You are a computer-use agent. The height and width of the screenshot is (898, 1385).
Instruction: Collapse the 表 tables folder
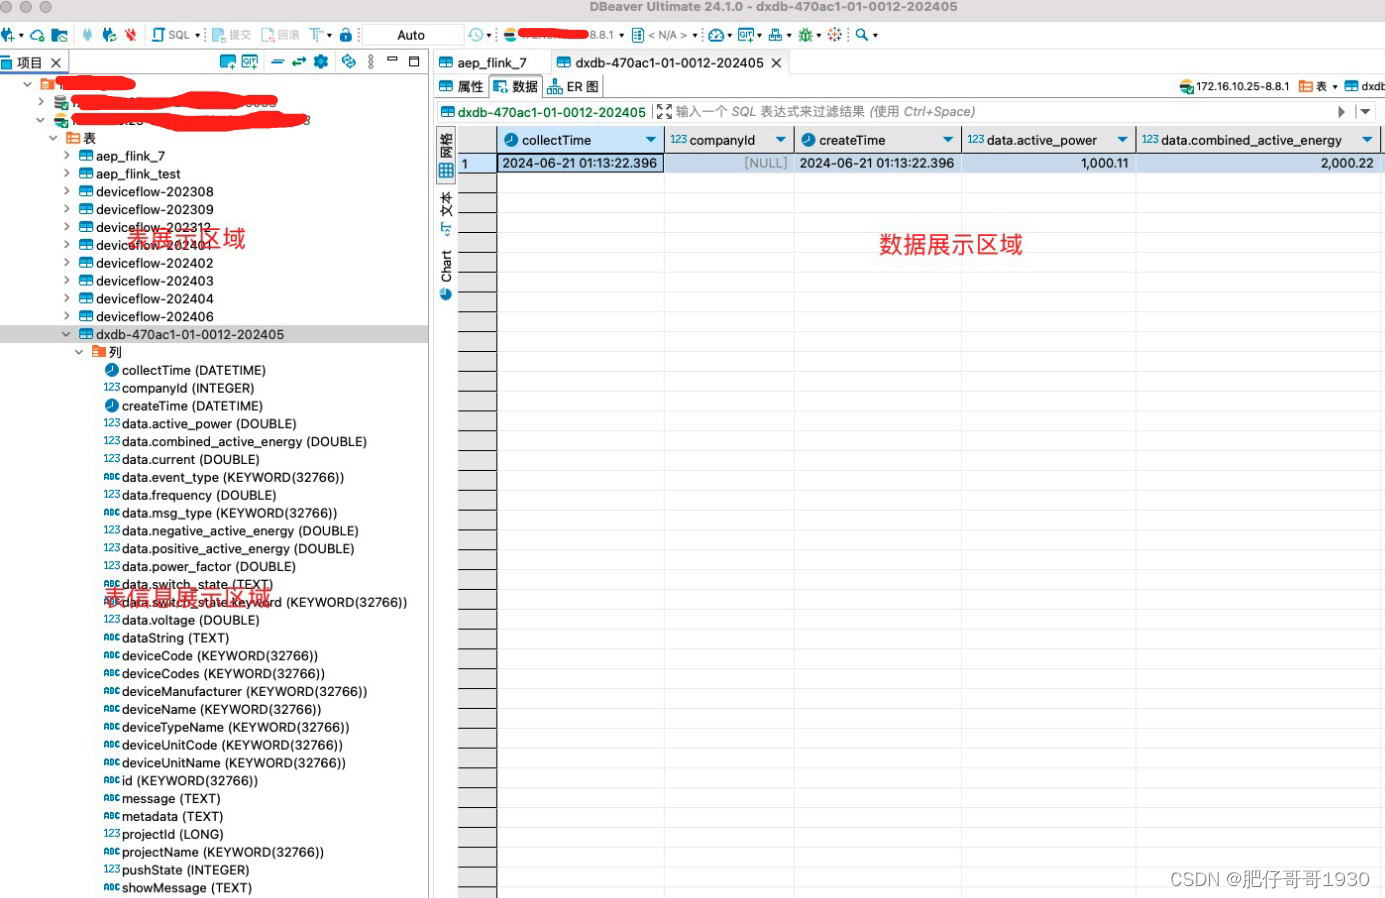pyautogui.click(x=53, y=138)
